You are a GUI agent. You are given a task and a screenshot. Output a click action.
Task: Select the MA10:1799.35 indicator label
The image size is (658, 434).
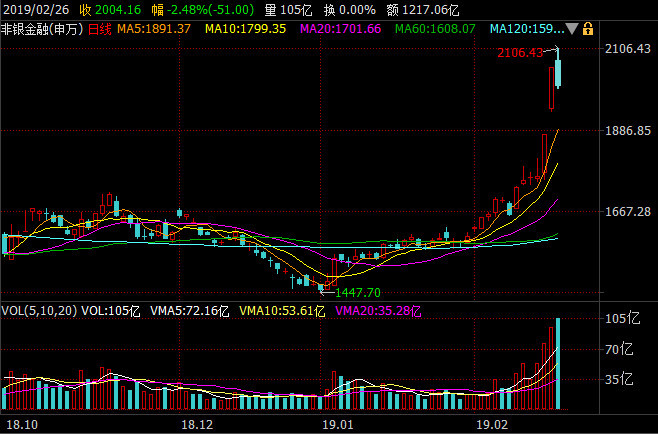[245, 29]
